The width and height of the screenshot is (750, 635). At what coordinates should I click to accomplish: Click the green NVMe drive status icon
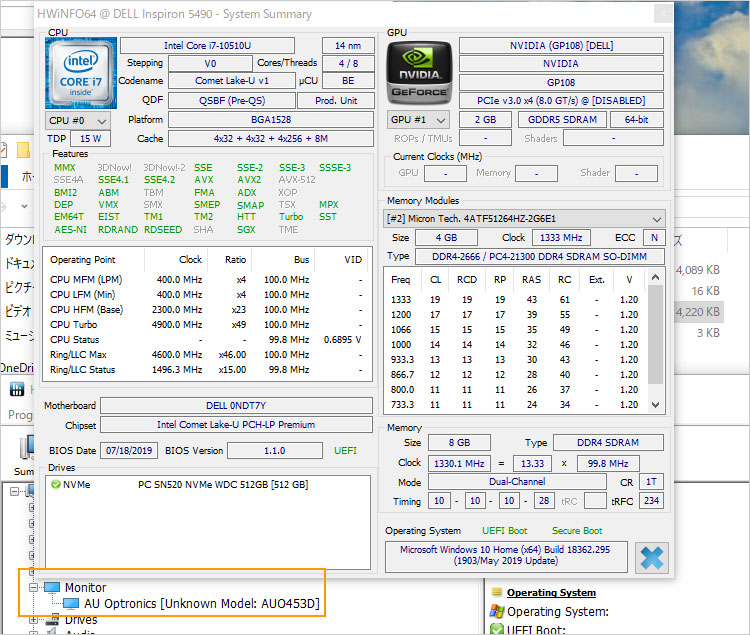pos(55,484)
